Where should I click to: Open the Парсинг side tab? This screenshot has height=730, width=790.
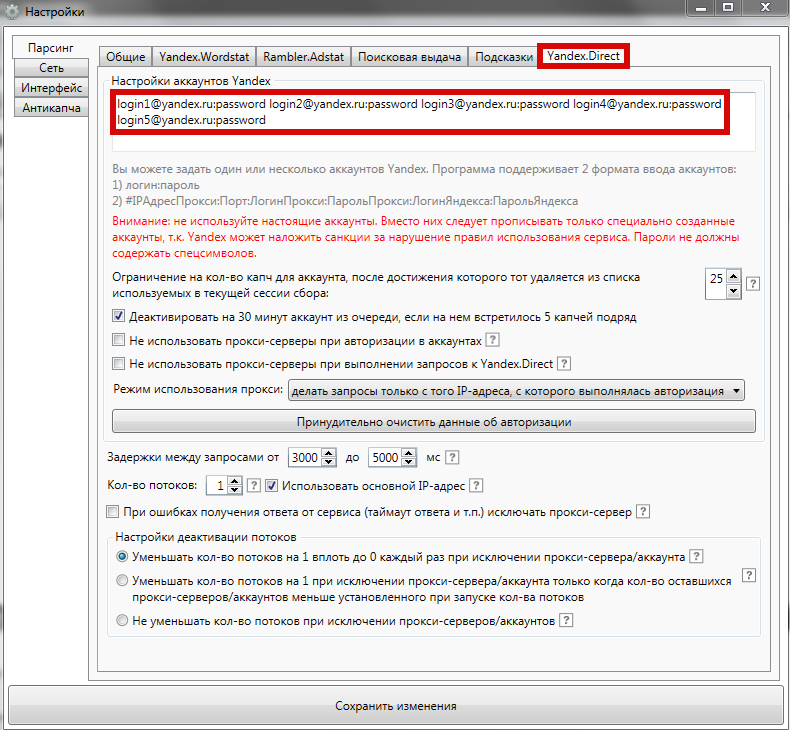50,47
